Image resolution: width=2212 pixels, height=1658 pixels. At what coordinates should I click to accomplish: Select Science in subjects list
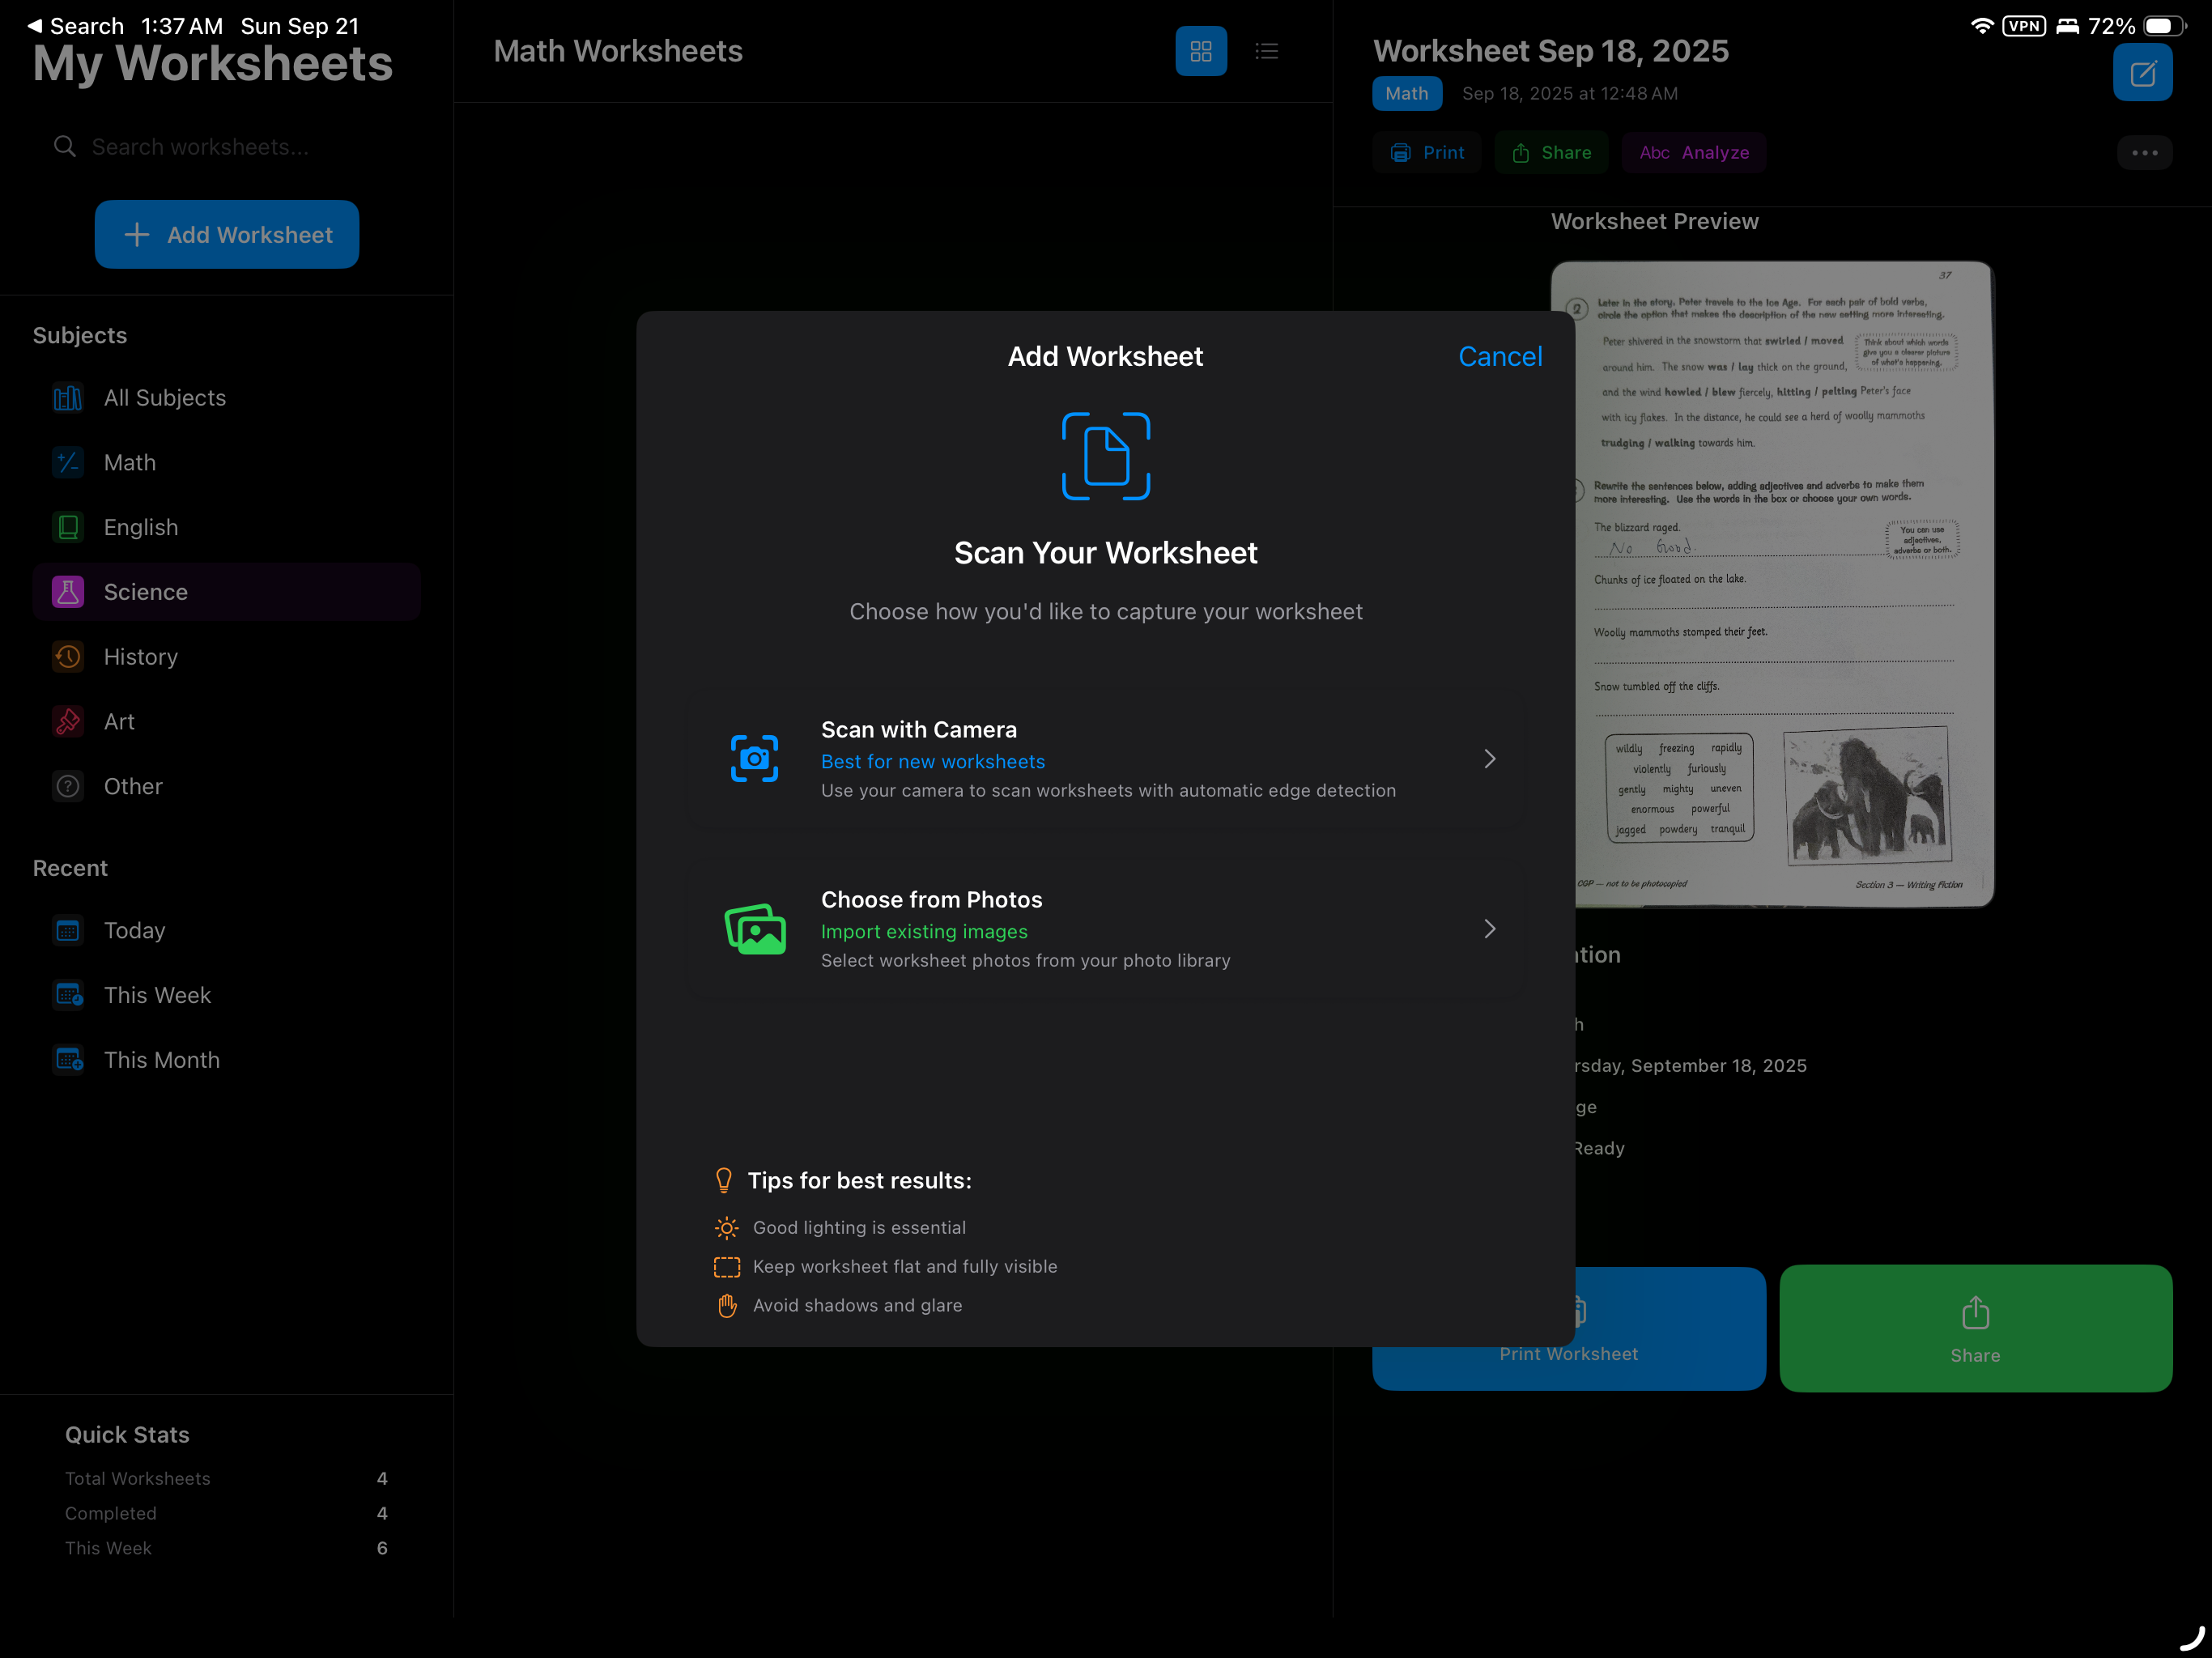click(x=226, y=592)
